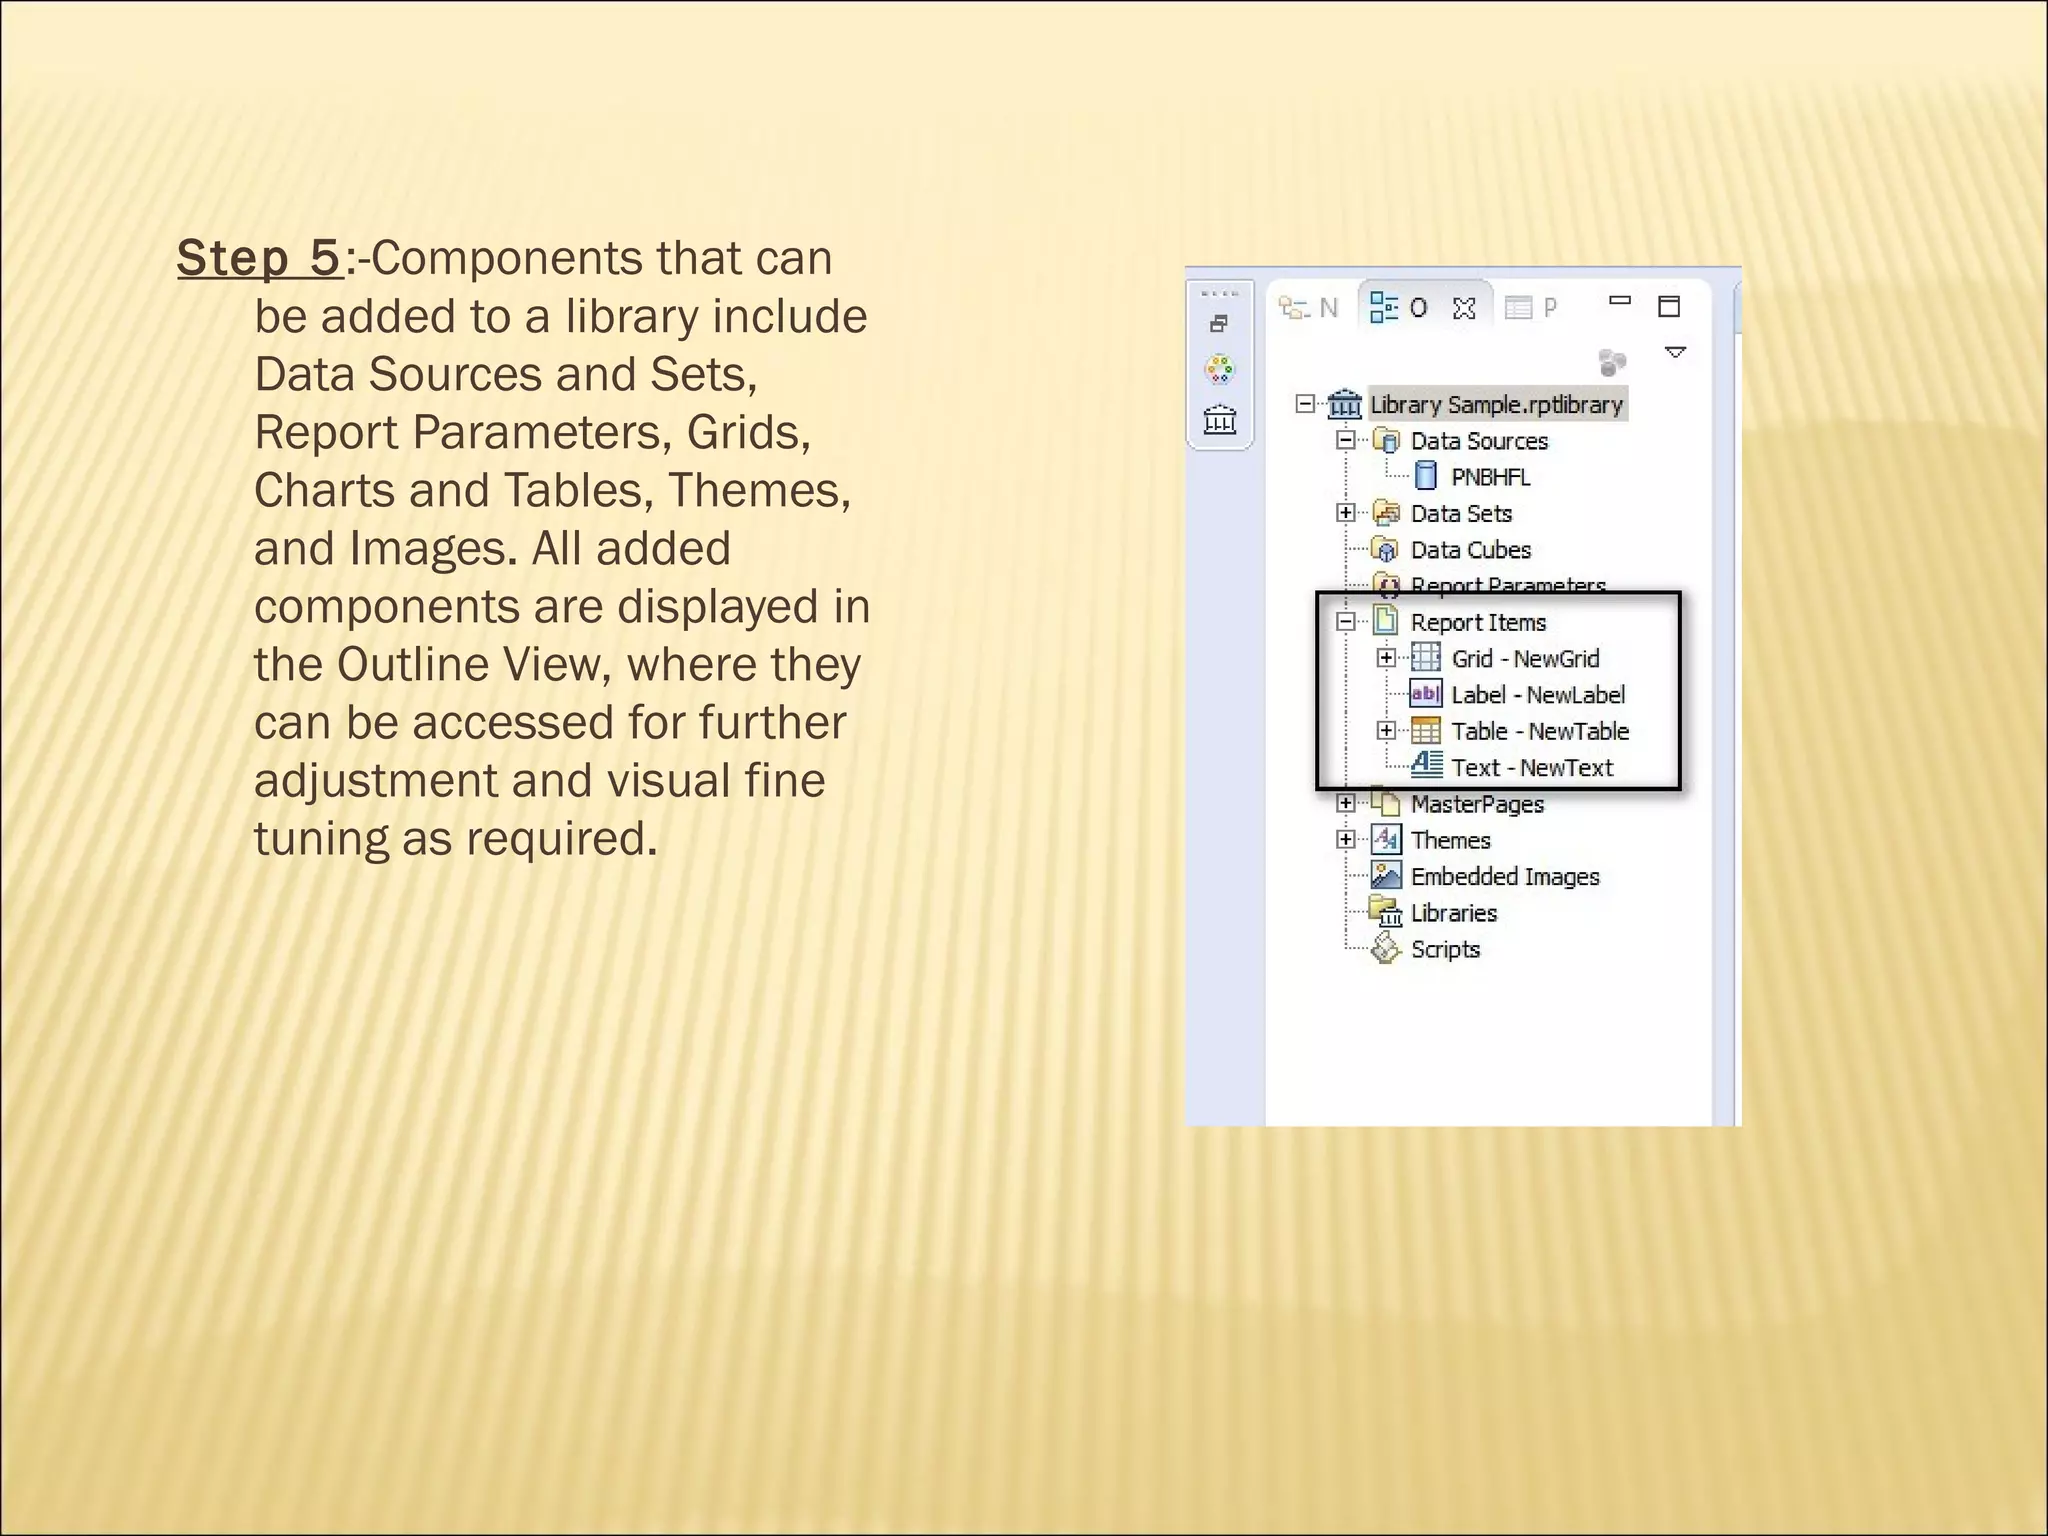Expand the Grid - NewGrid node
2048x1536 pixels.
point(1386,658)
